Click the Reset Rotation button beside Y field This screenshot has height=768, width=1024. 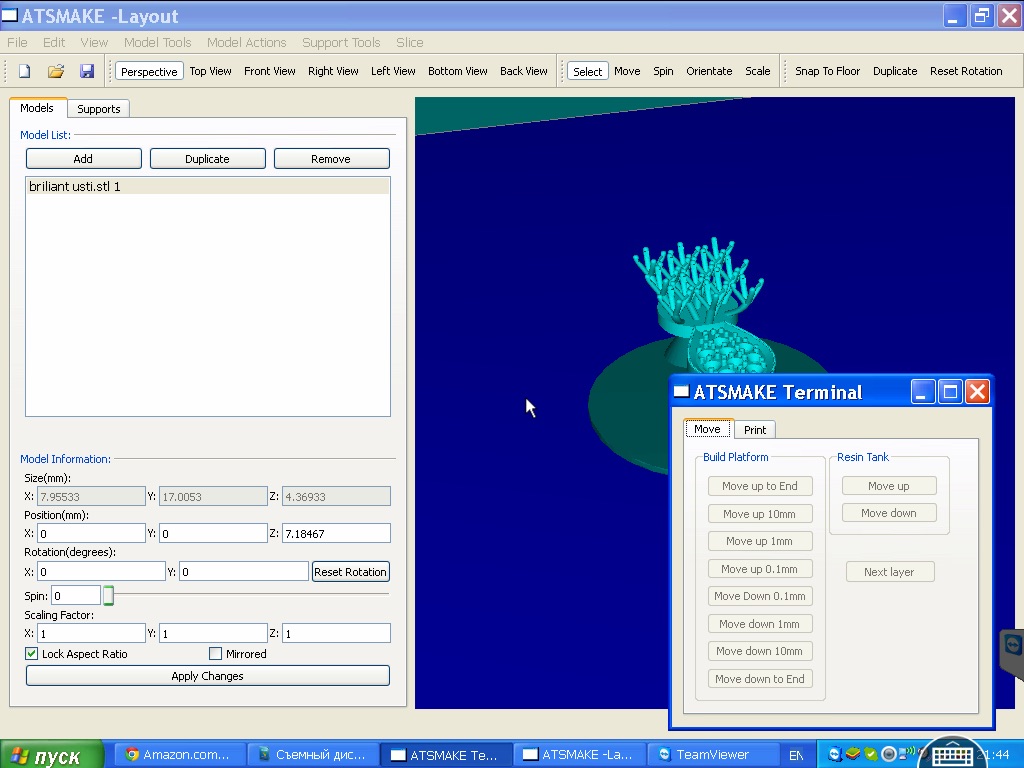[350, 572]
